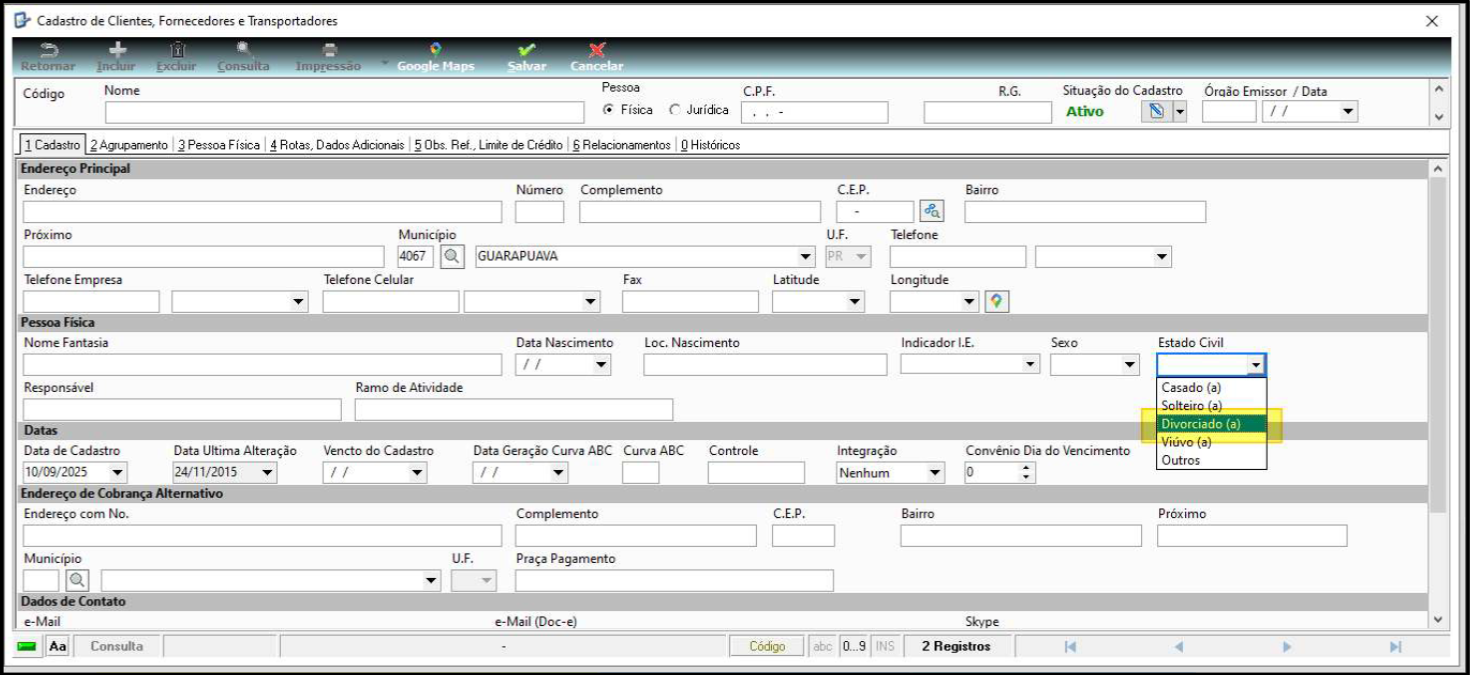Search the alternative billing Município magnifier
The height and width of the screenshot is (675, 1470).
coord(77,580)
